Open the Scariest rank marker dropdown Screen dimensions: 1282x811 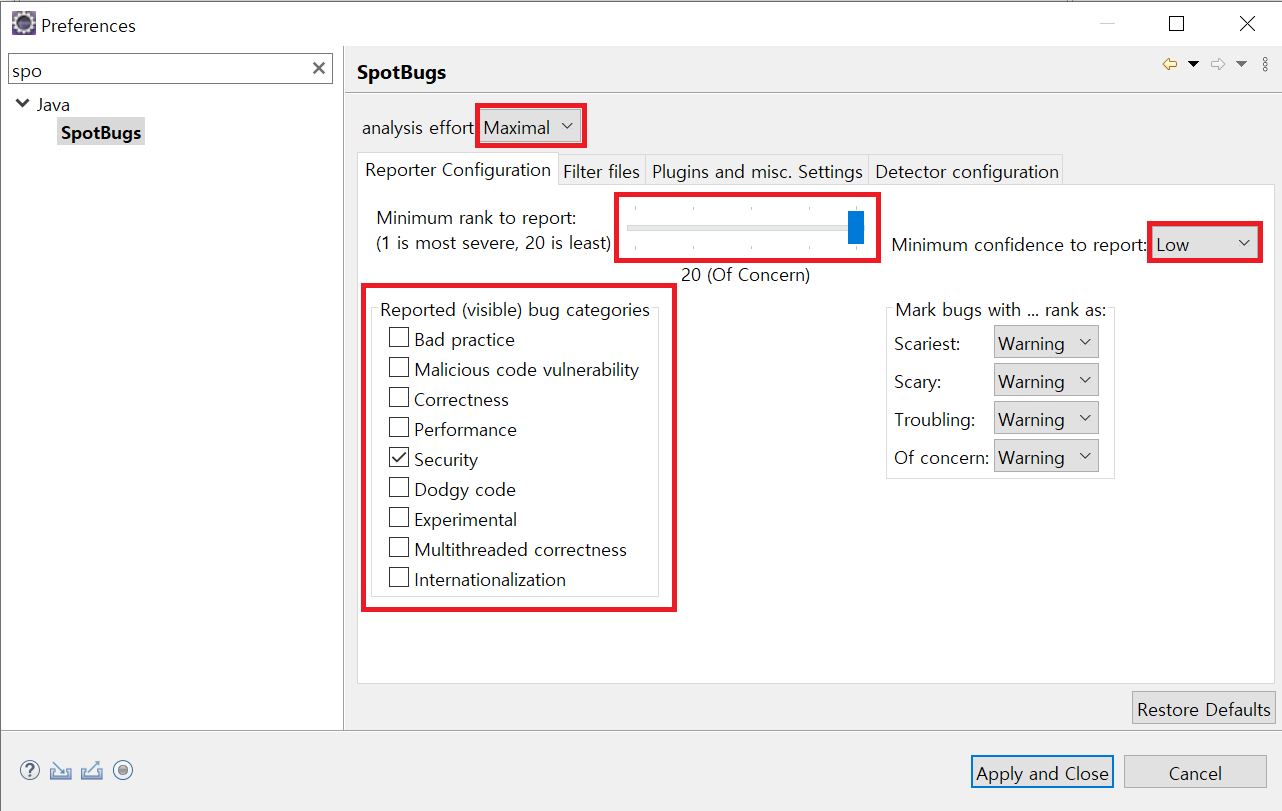point(1046,343)
